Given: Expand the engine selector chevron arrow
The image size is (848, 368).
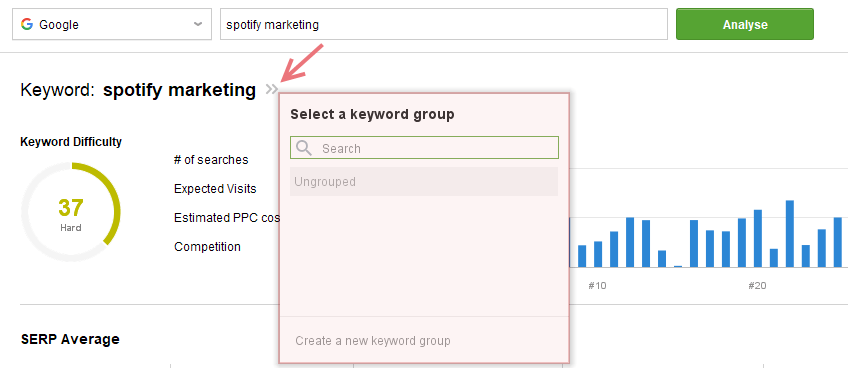Looking at the screenshot, I should coord(198,24).
